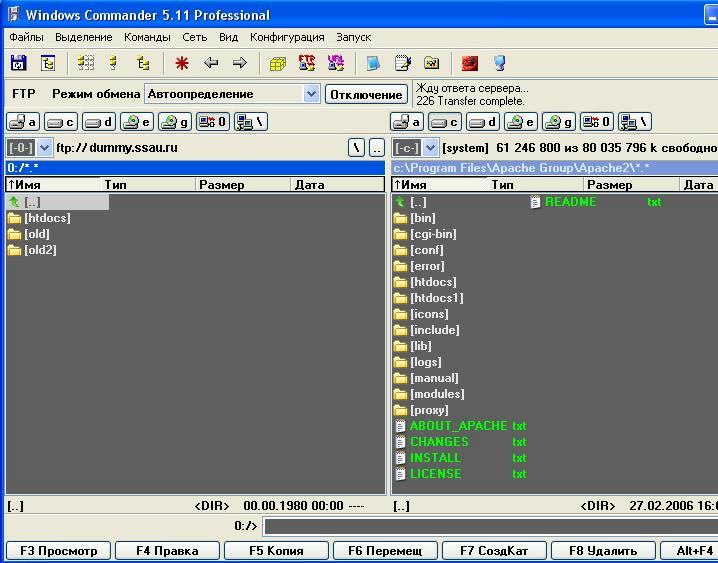This screenshot has width=718, height=563.
Task: Click the blue globe toolbar icon
Action: pyautogui.click(x=500, y=63)
